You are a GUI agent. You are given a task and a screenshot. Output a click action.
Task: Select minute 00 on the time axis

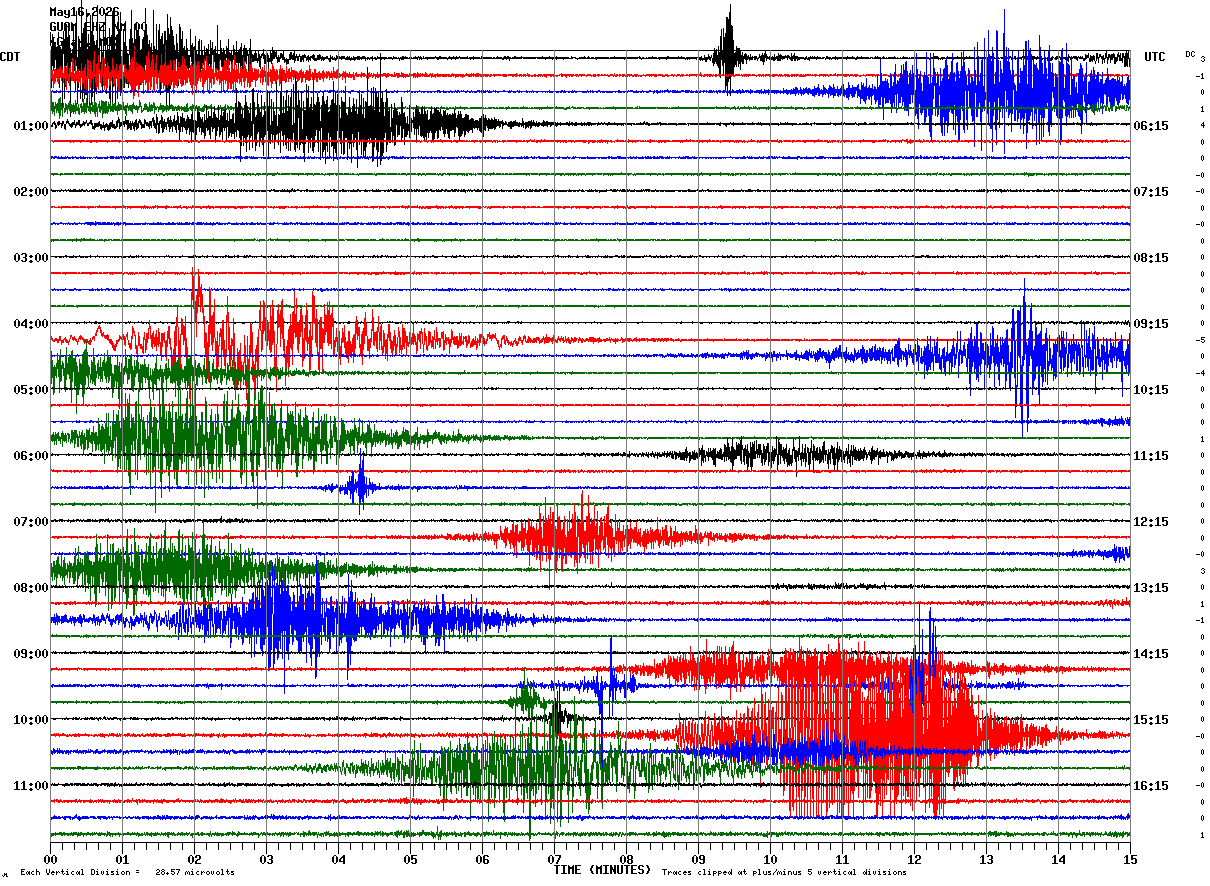click(50, 859)
